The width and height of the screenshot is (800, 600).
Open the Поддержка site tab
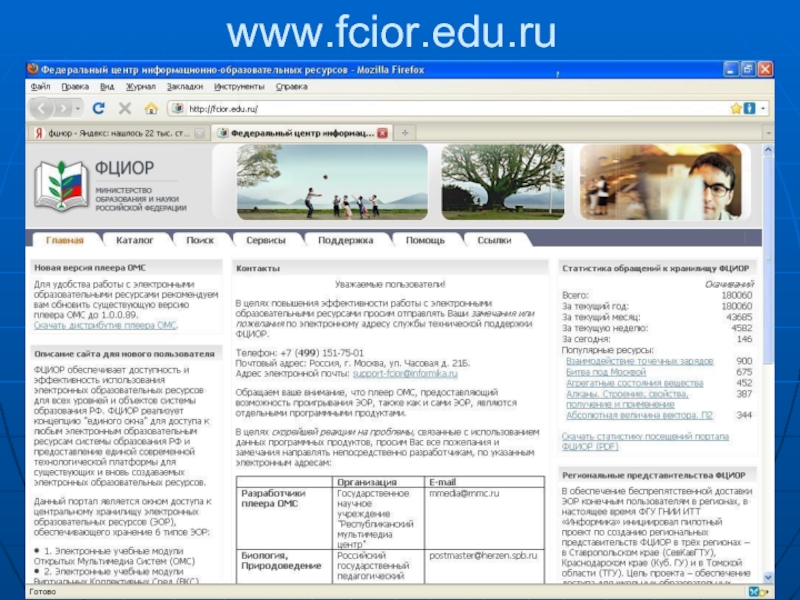click(x=345, y=240)
